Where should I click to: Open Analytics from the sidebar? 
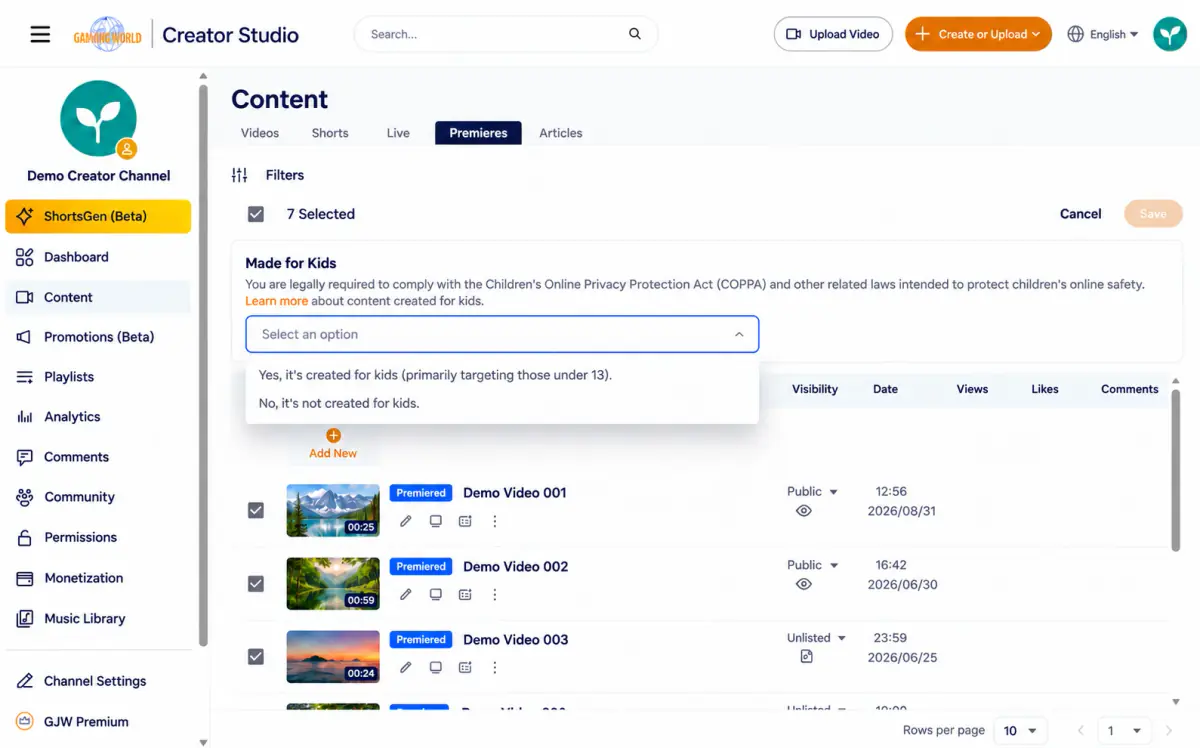click(98, 417)
